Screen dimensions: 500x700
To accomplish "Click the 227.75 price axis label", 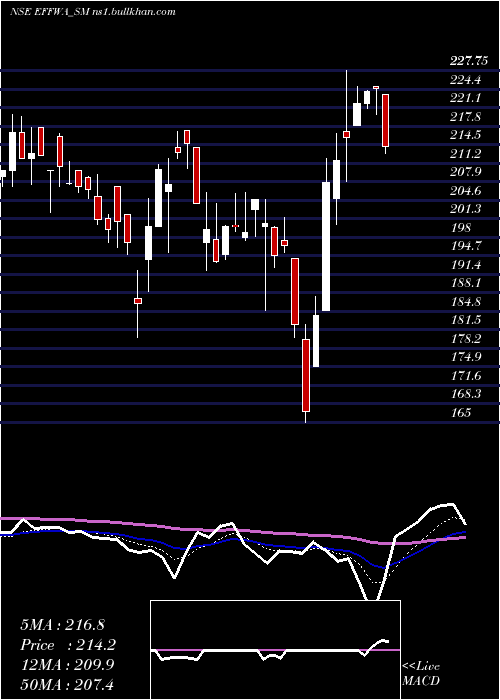I will pyautogui.click(x=467, y=62).
